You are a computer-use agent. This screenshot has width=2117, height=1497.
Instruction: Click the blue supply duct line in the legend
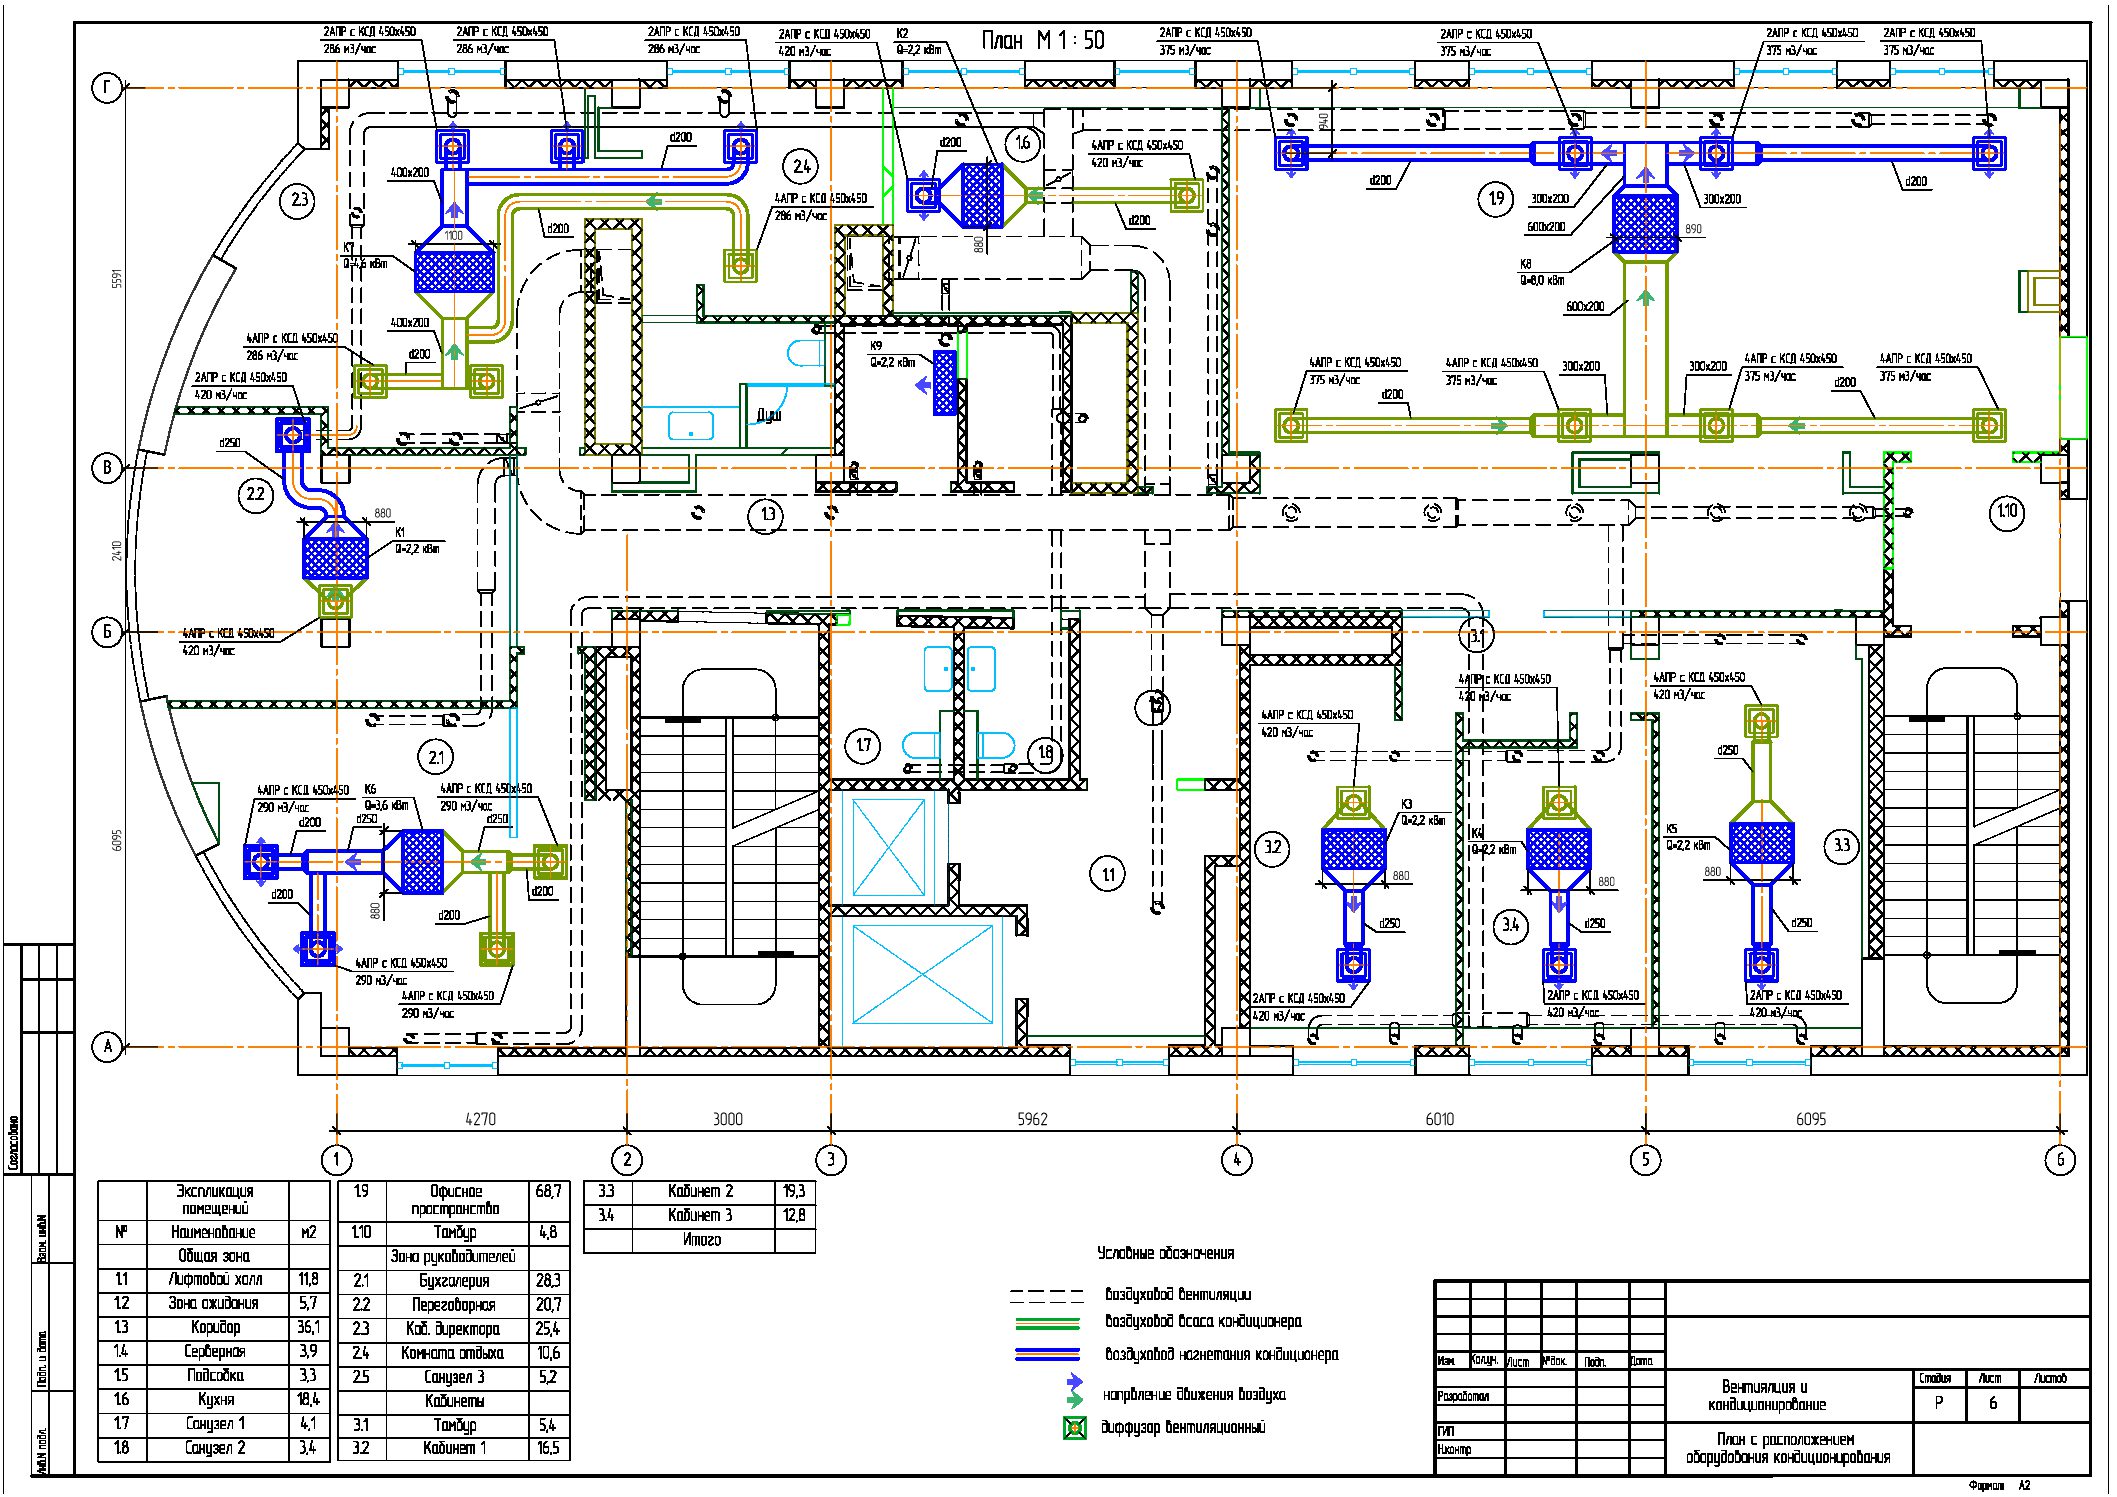[x=1047, y=1355]
